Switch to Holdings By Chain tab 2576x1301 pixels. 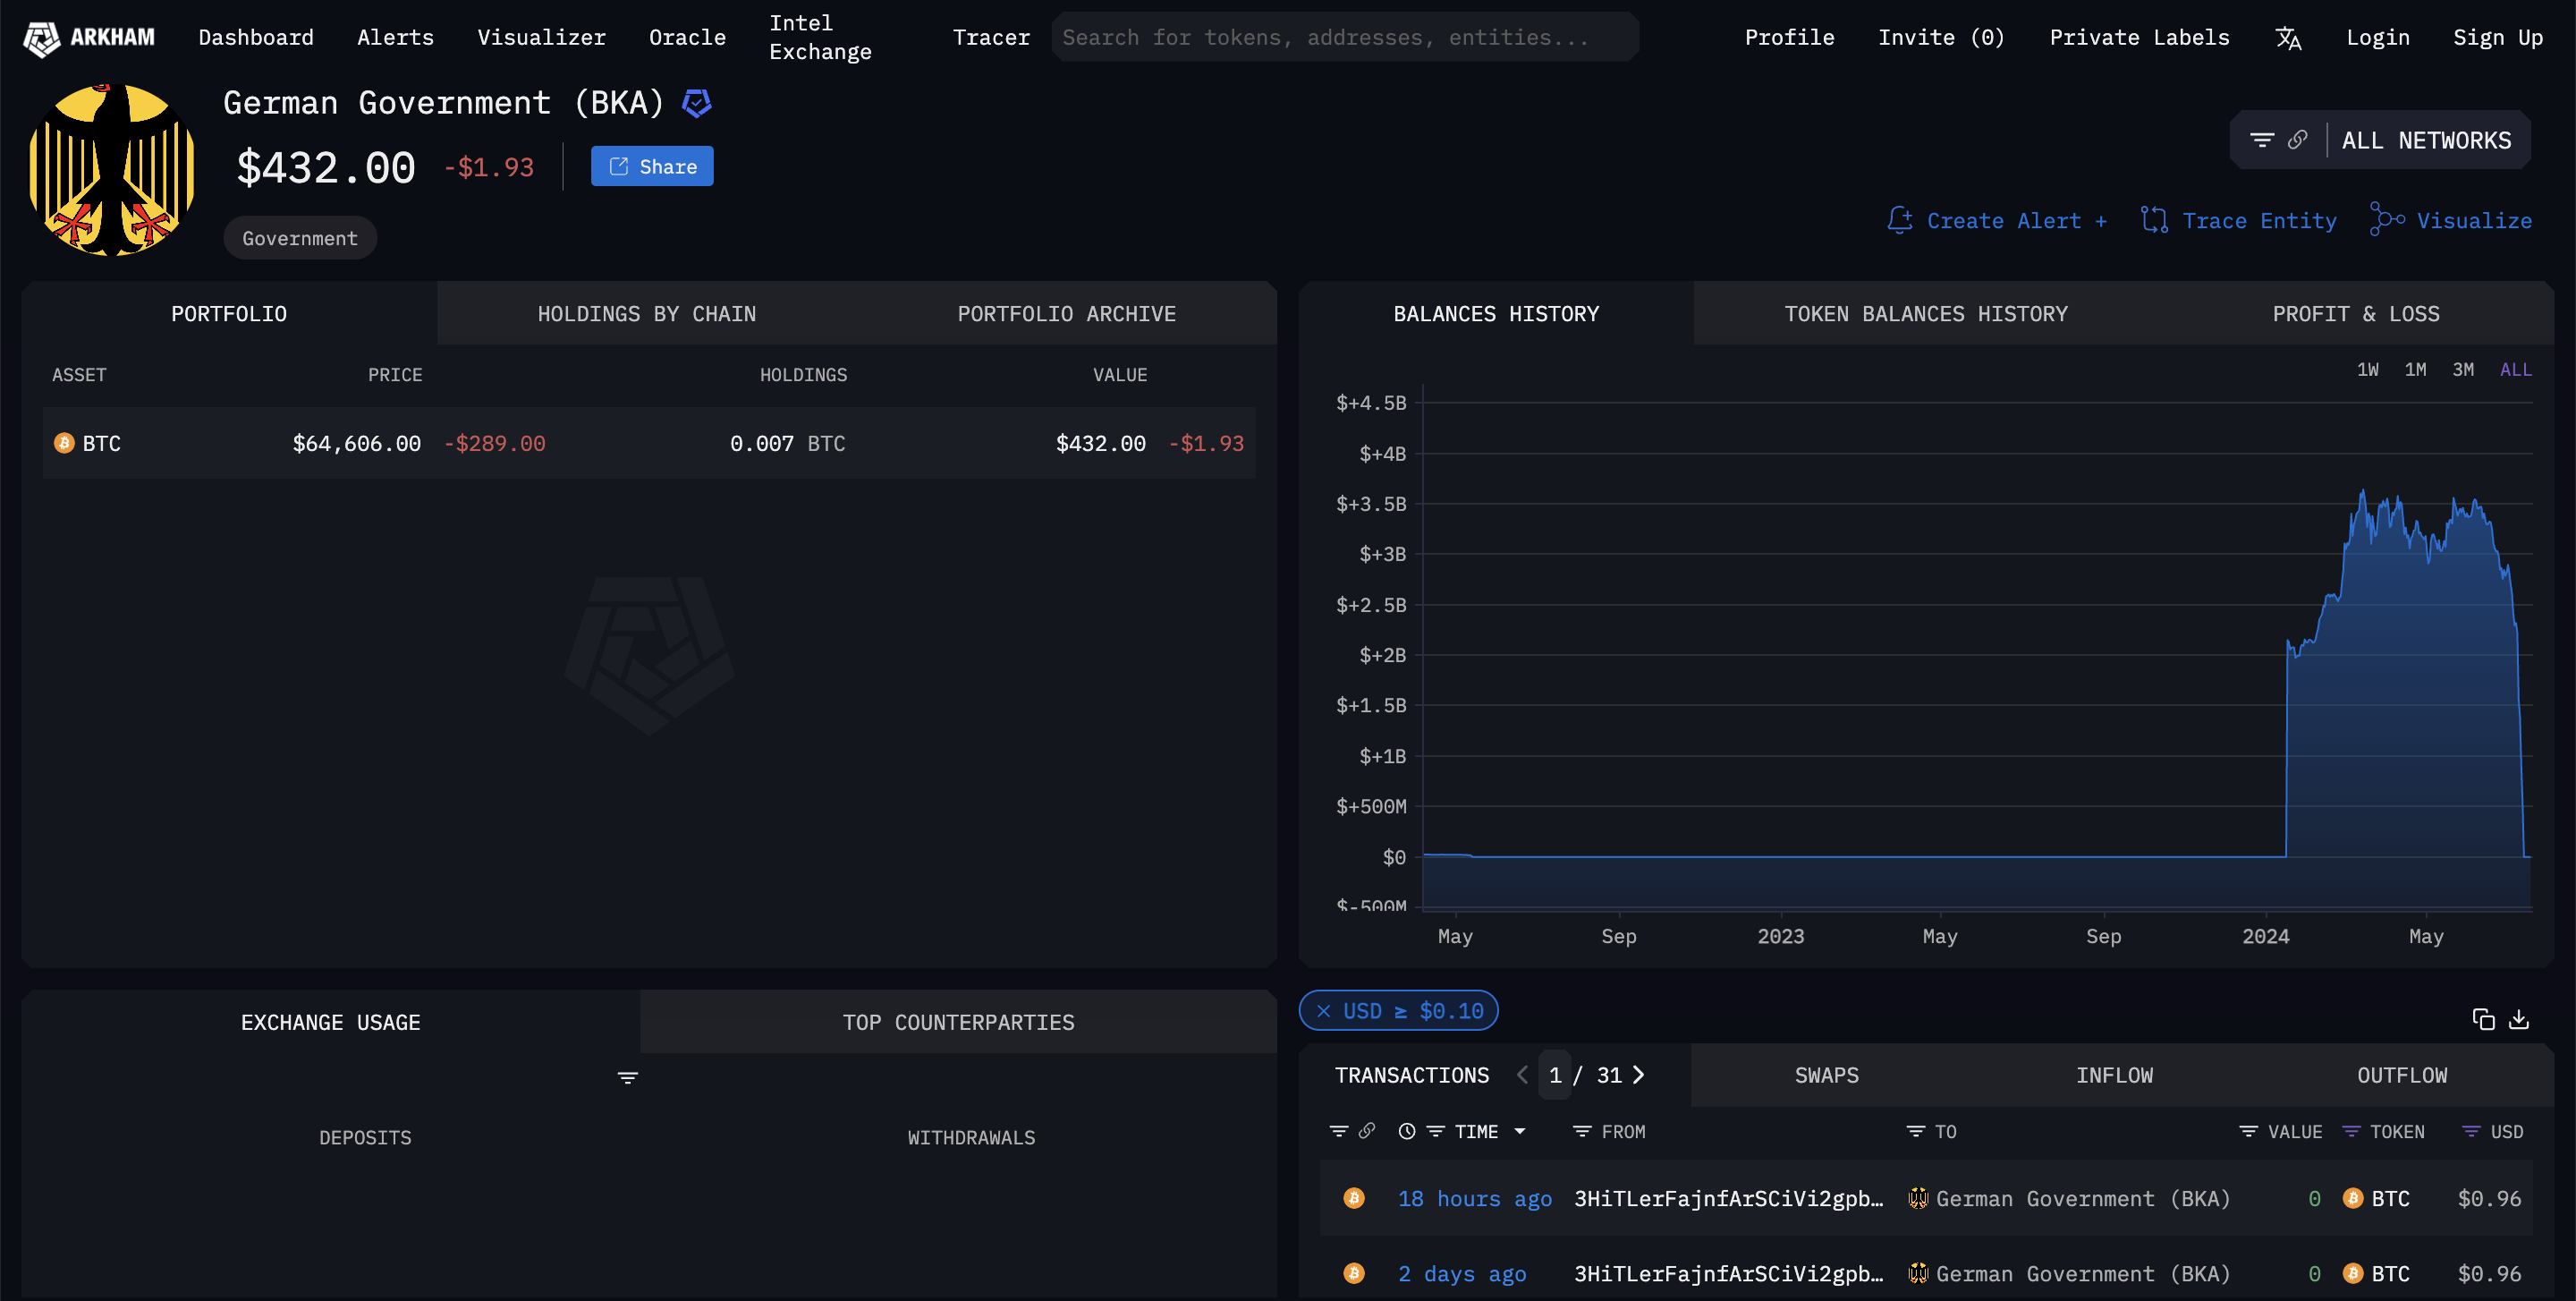(646, 314)
